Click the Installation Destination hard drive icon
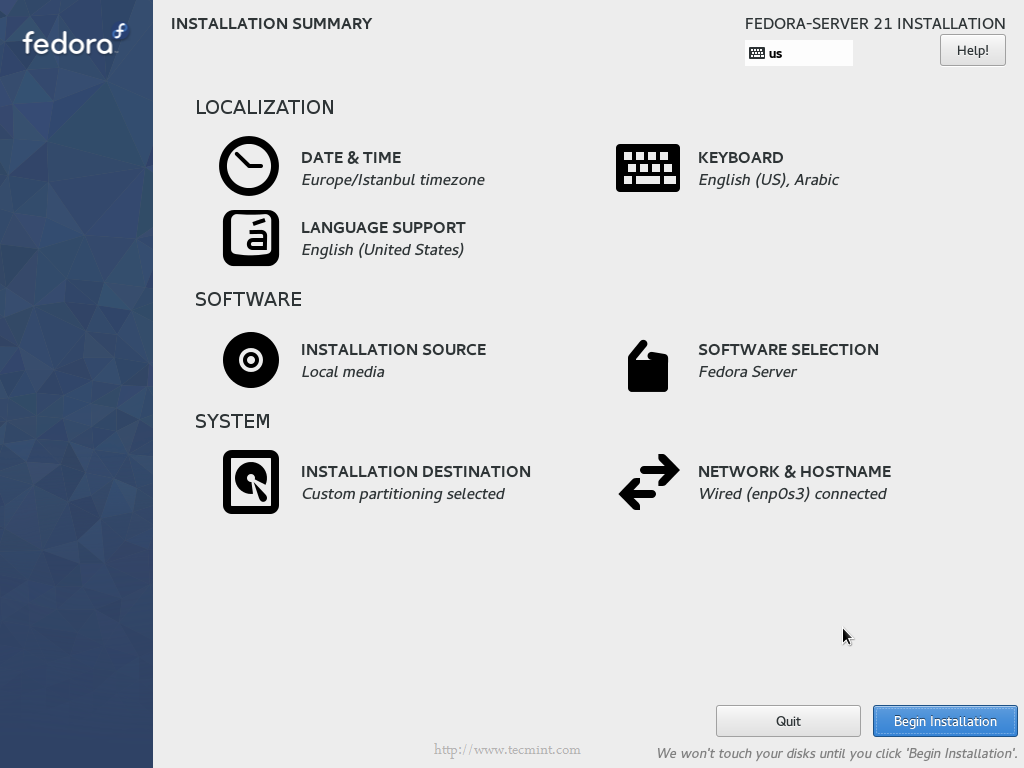The width and height of the screenshot is (1024, 768). click(x=251, y=482)
